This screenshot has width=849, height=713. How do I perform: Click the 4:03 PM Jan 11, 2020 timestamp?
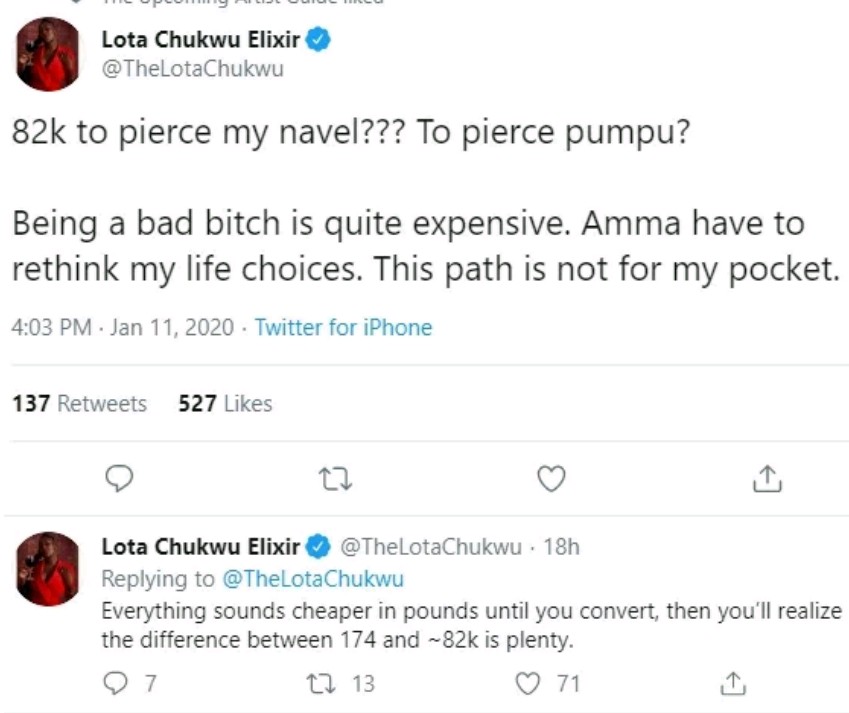122,327
